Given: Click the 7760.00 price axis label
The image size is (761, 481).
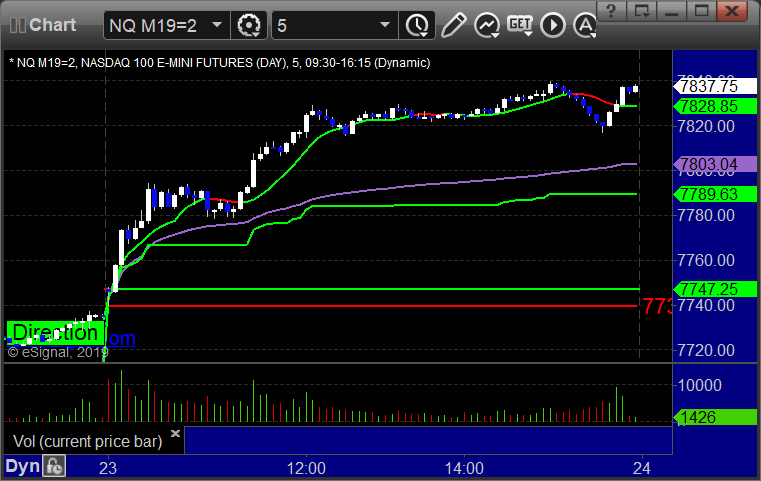Looking at the screenshot, I should (706, 260).
